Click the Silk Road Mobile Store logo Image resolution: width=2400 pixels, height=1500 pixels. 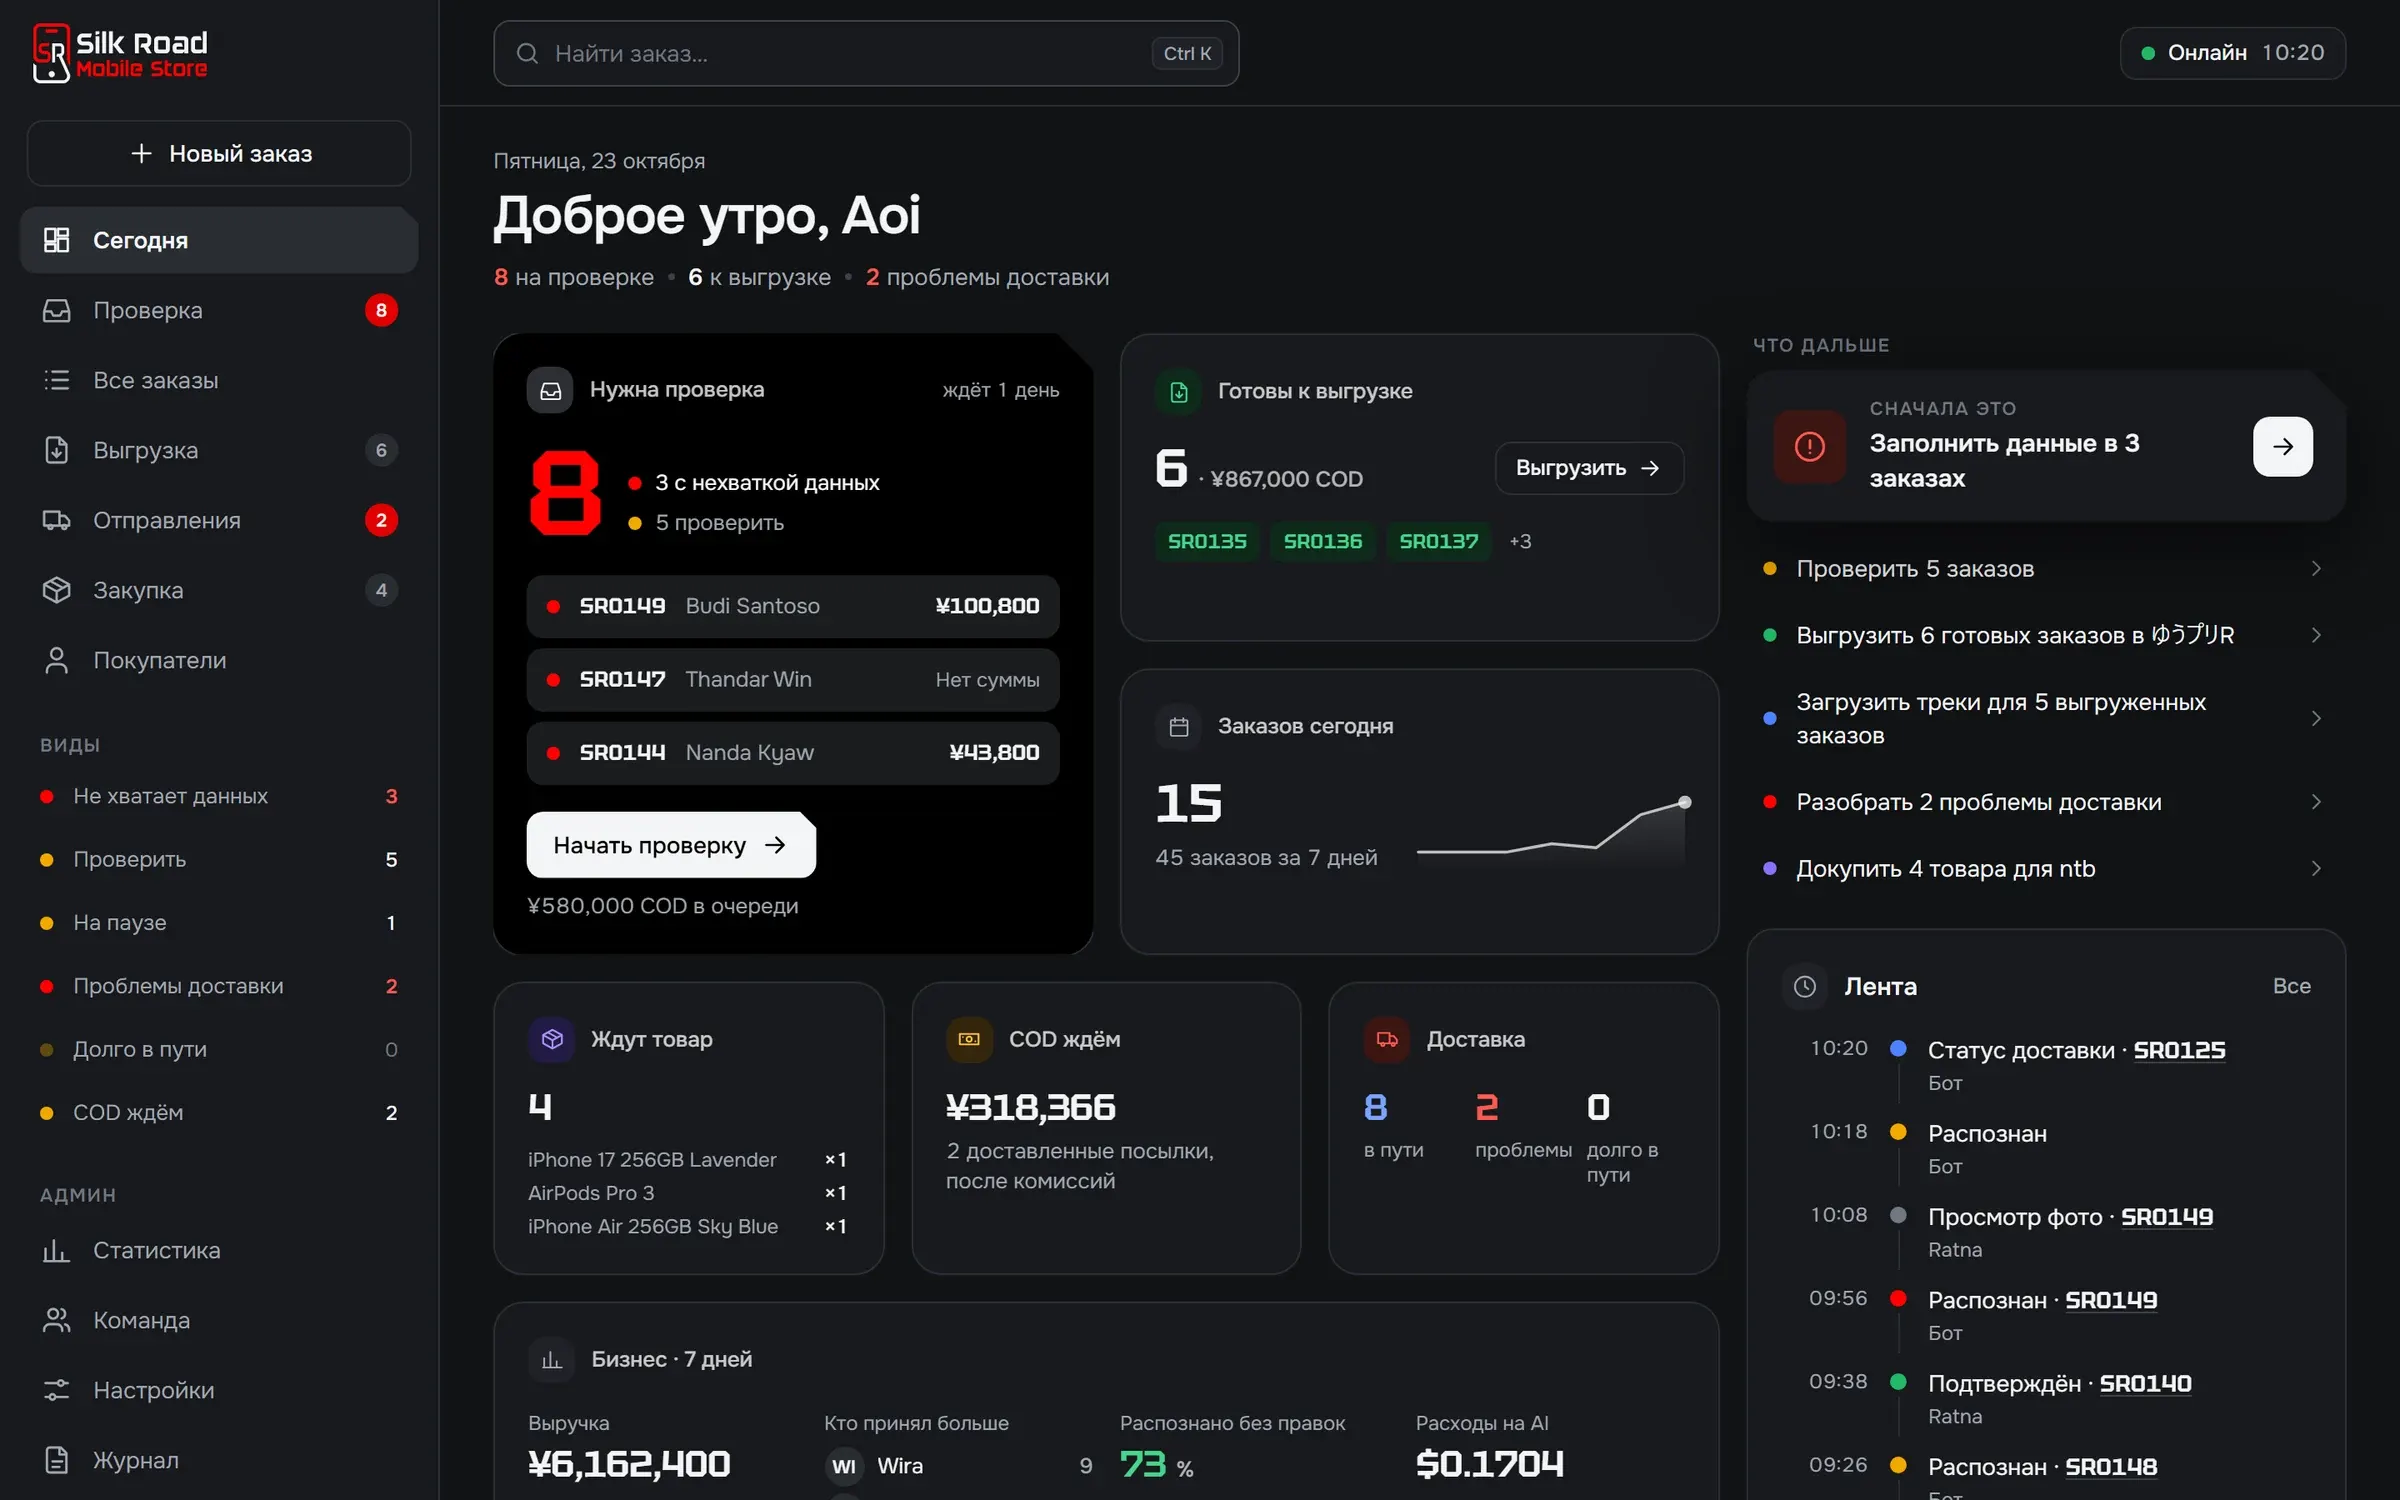click(x=120, y=53)
